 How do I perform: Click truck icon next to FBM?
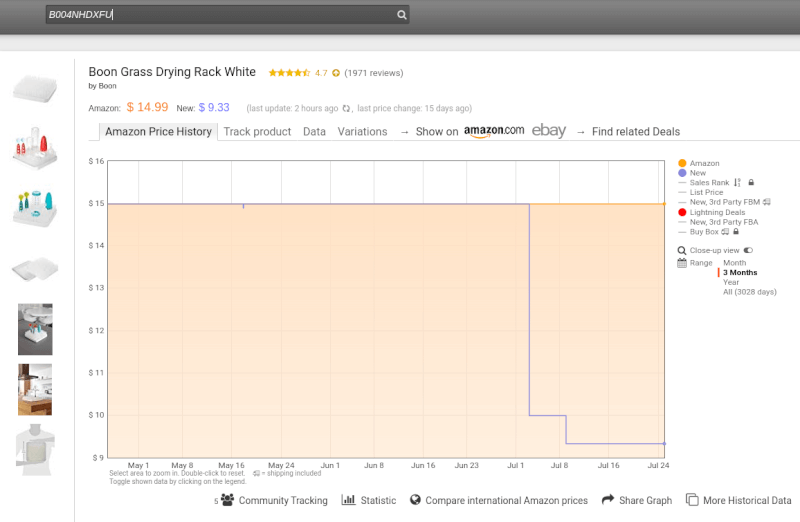[766, 202]
